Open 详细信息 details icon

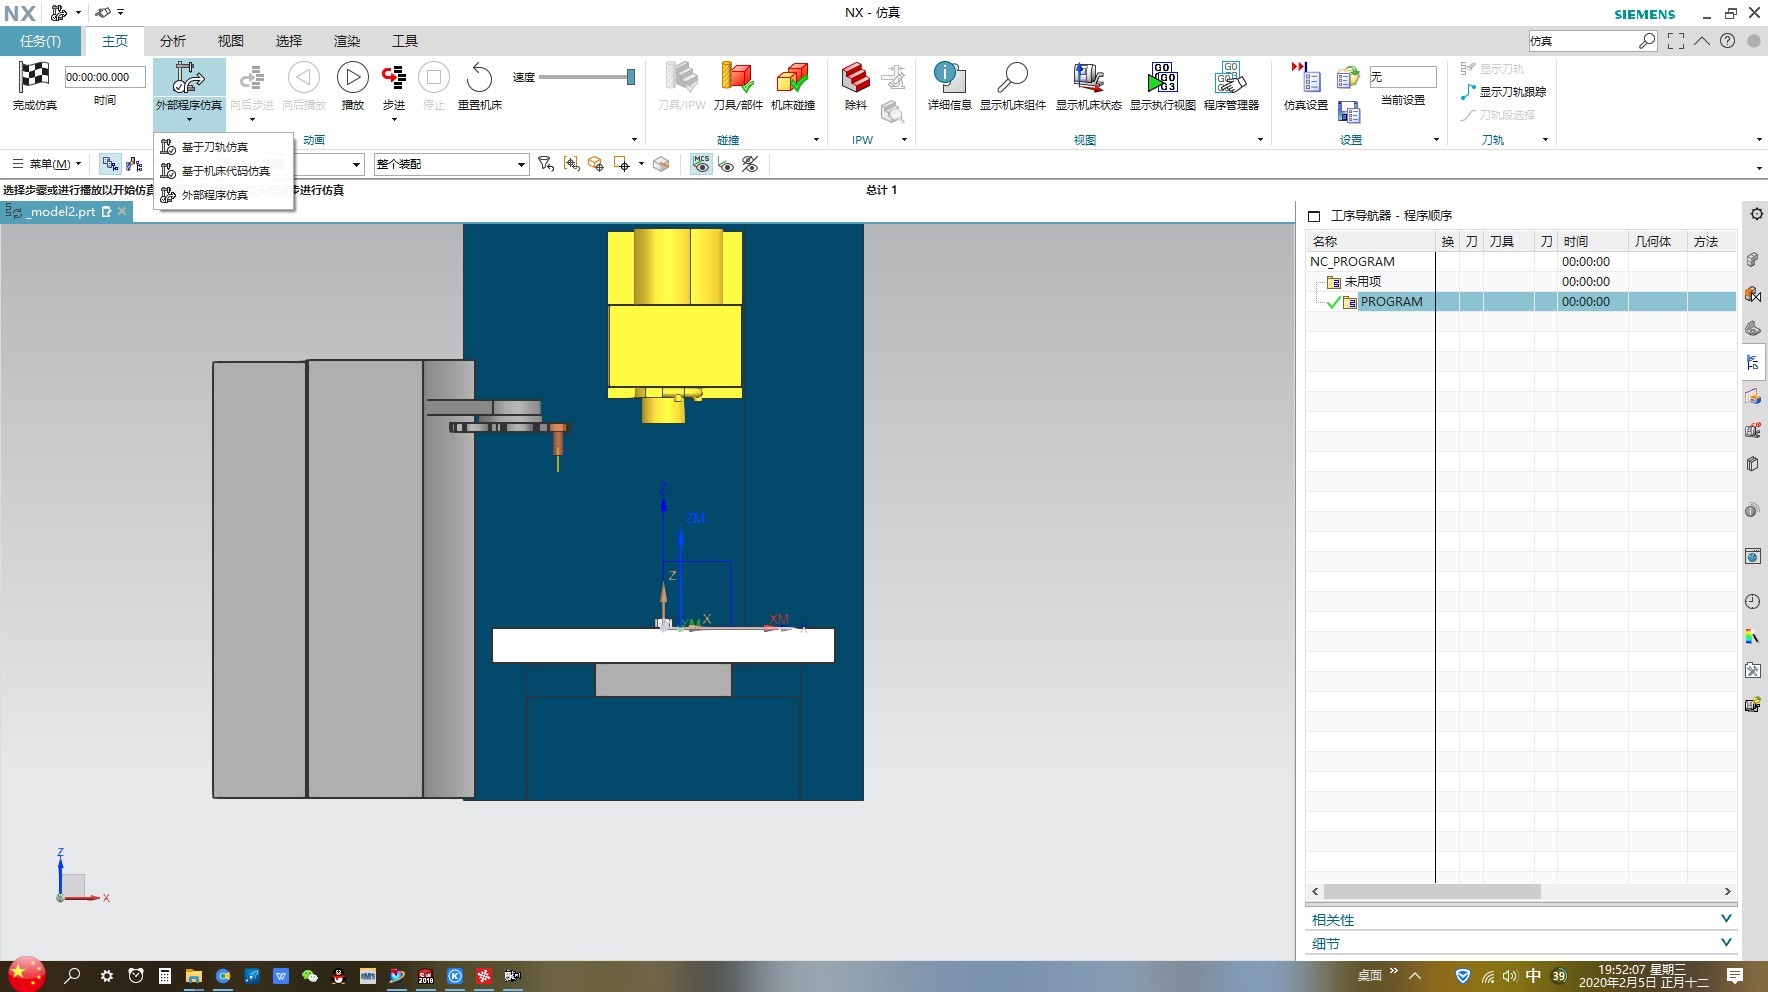coord(949,77)
